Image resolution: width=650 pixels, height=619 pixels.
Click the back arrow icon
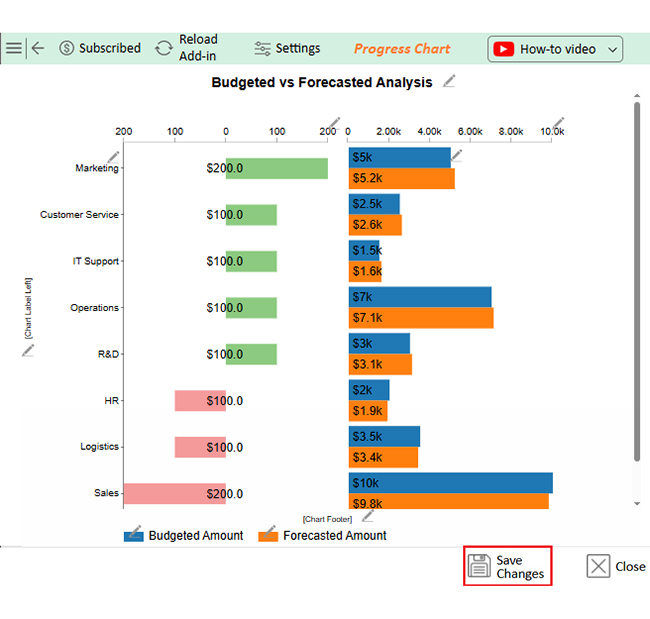pos(38,48)
